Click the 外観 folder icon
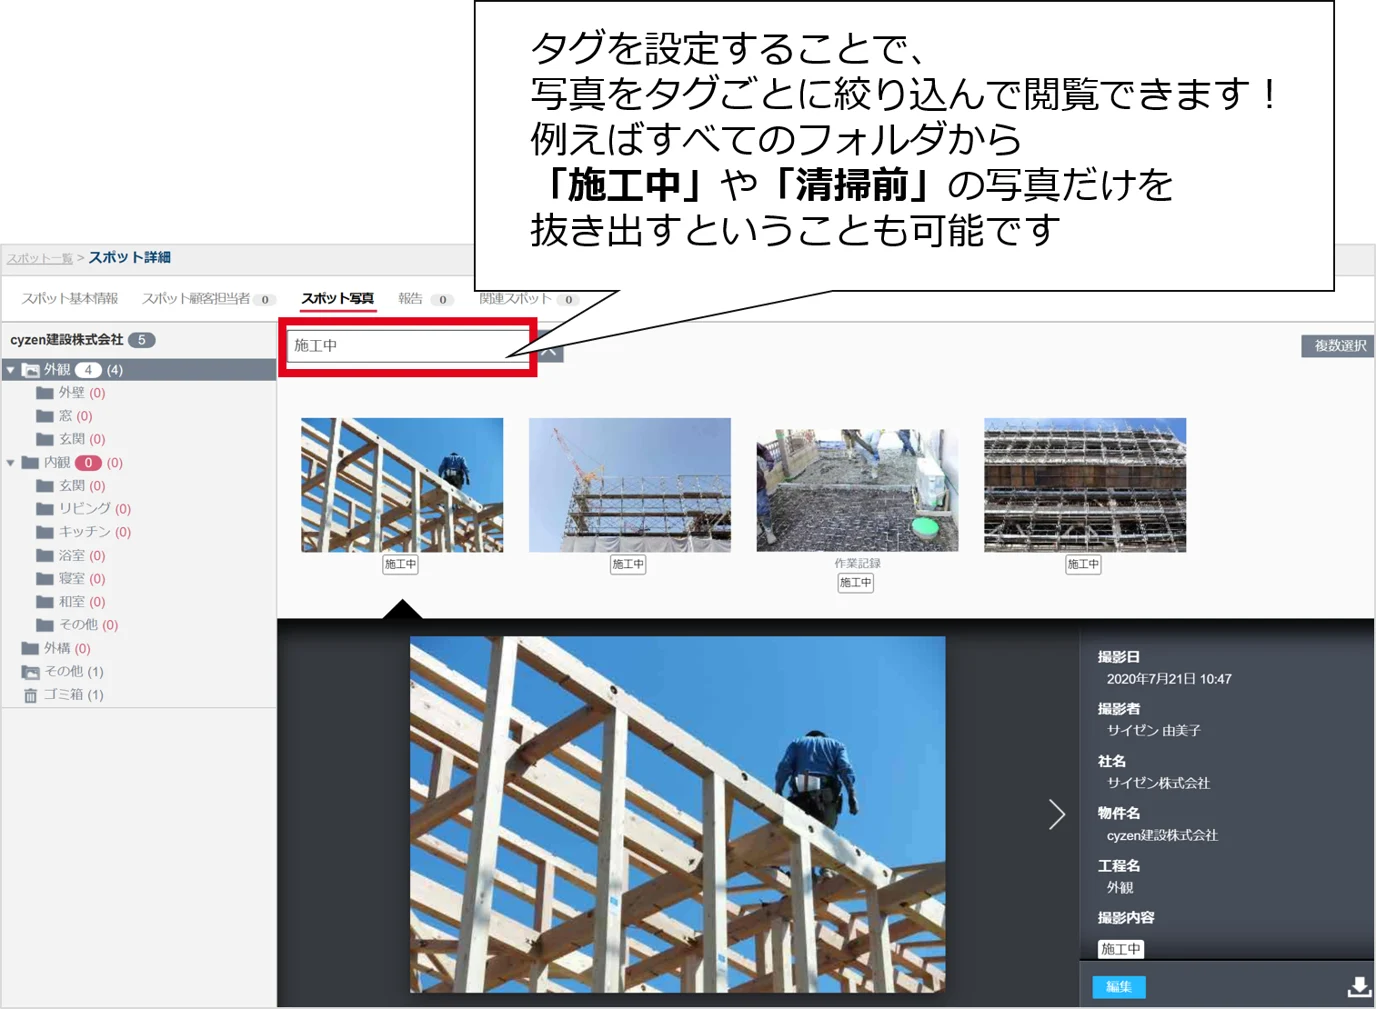Viewport: 1376px width, 1009px height. (x=31, y=370)
